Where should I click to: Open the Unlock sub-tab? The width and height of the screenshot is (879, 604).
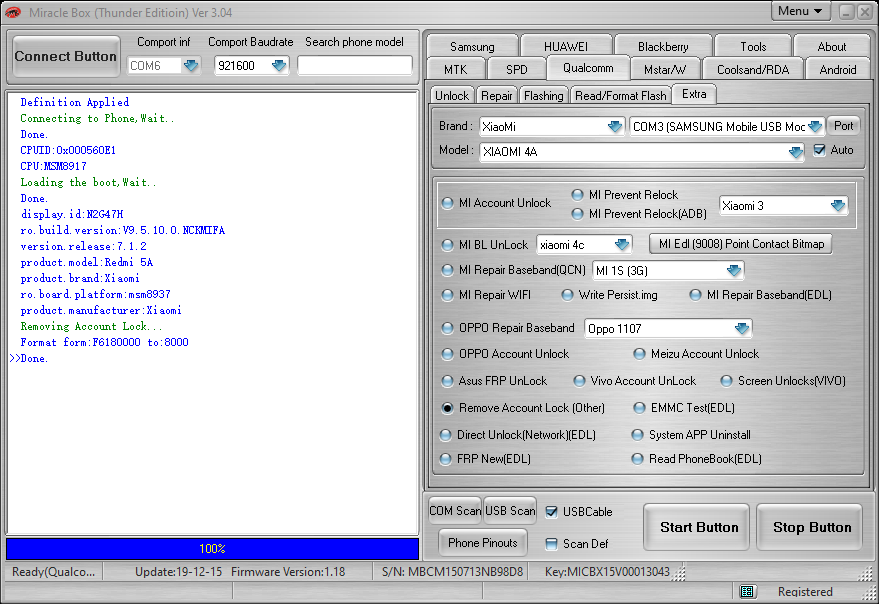coord(452,96)
